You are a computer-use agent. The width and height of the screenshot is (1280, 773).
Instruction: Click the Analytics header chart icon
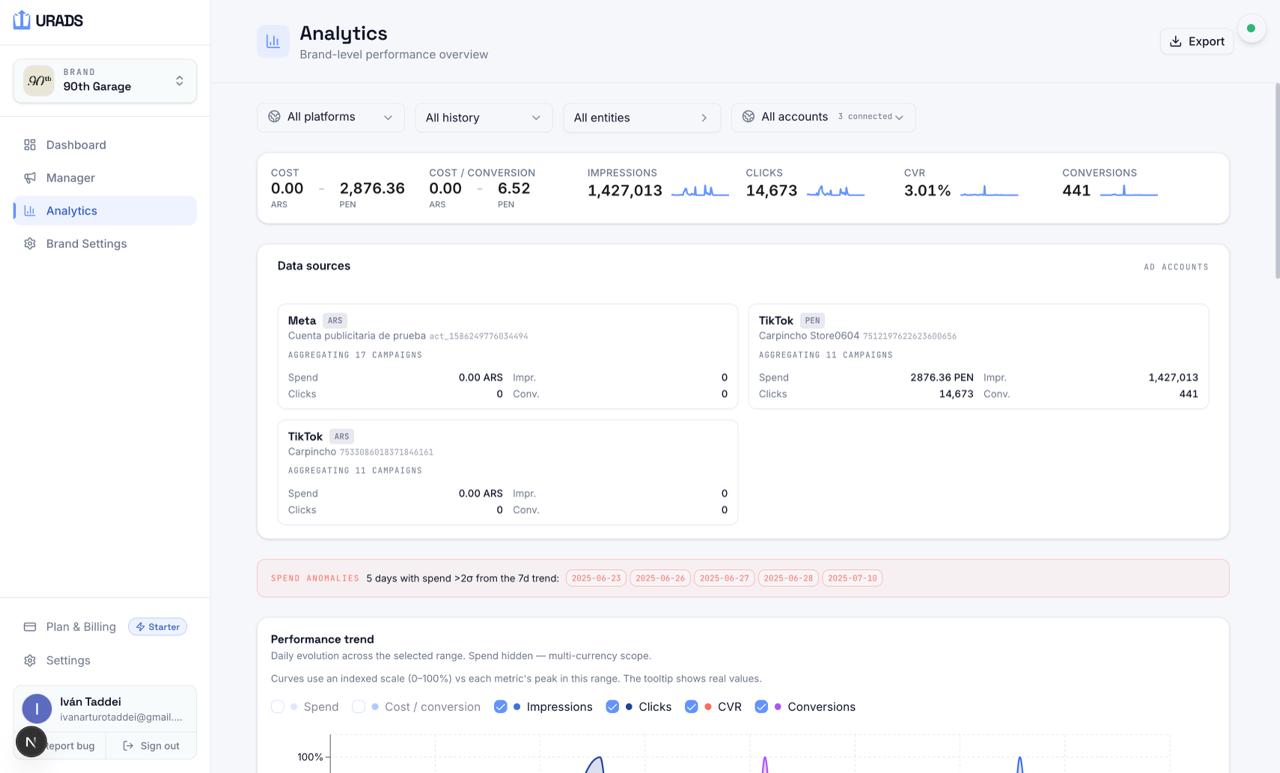click(x=273, y=41)
